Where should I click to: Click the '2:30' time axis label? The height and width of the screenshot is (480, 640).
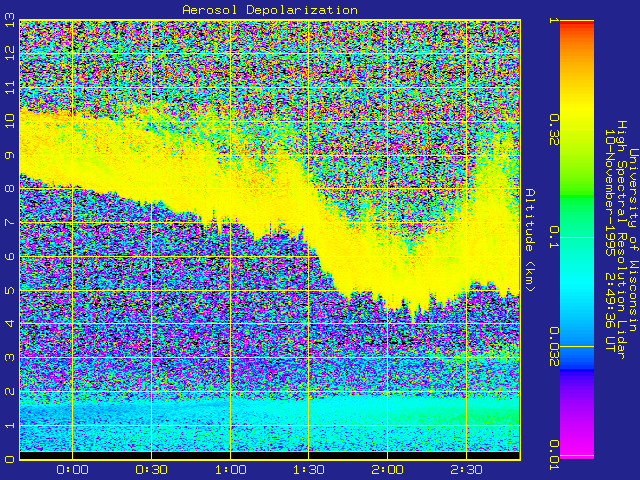pos(467,470)
